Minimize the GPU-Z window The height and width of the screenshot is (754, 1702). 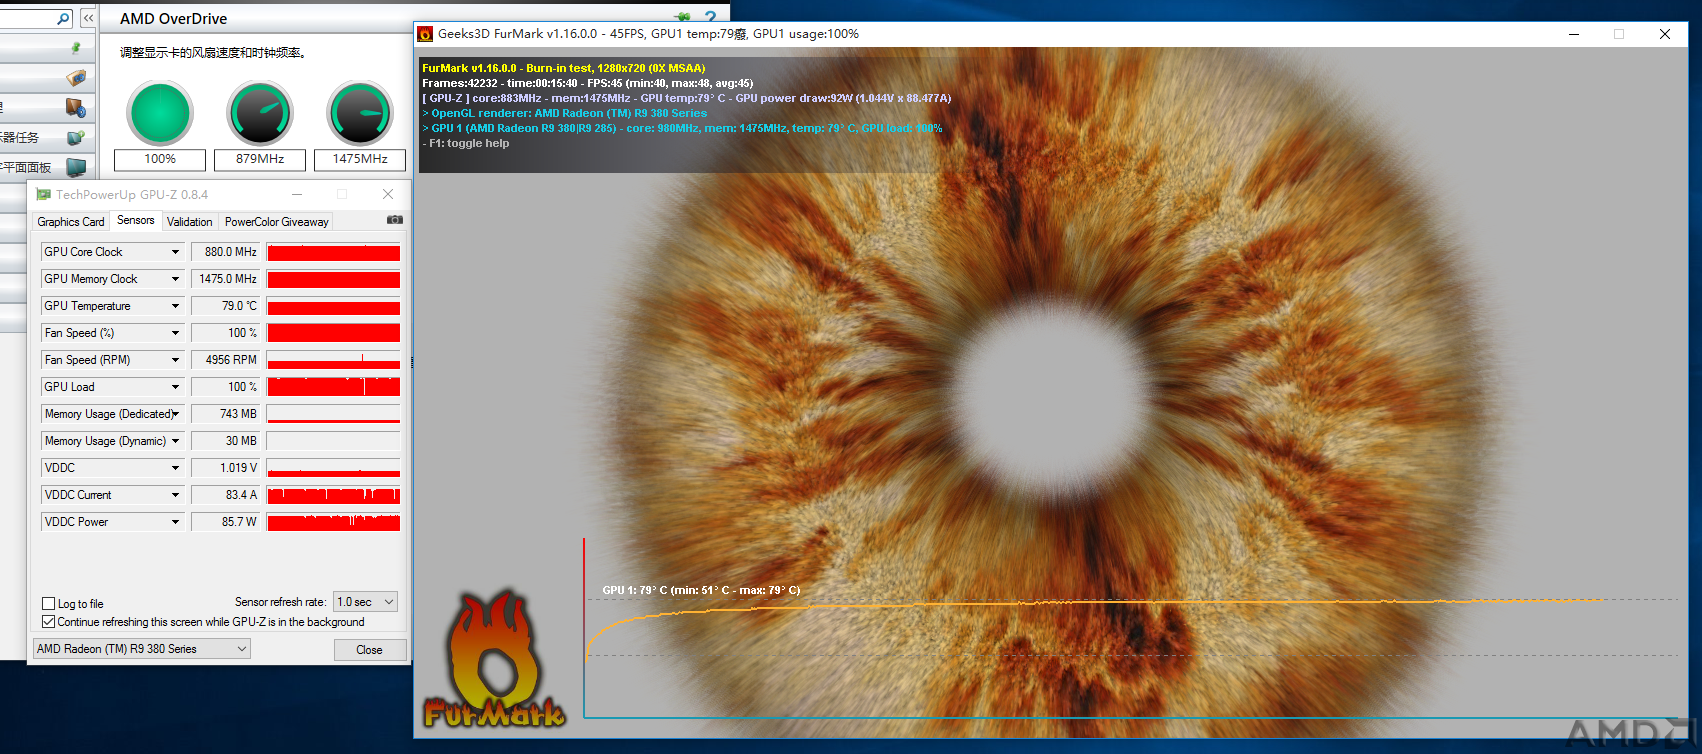(x=297, y=194)
